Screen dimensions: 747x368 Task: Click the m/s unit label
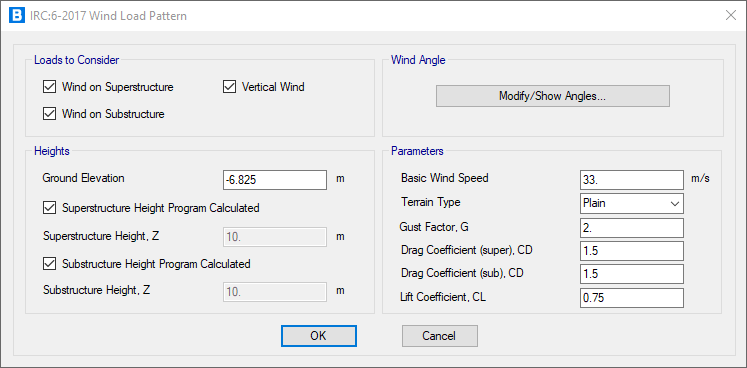point(700,179)
